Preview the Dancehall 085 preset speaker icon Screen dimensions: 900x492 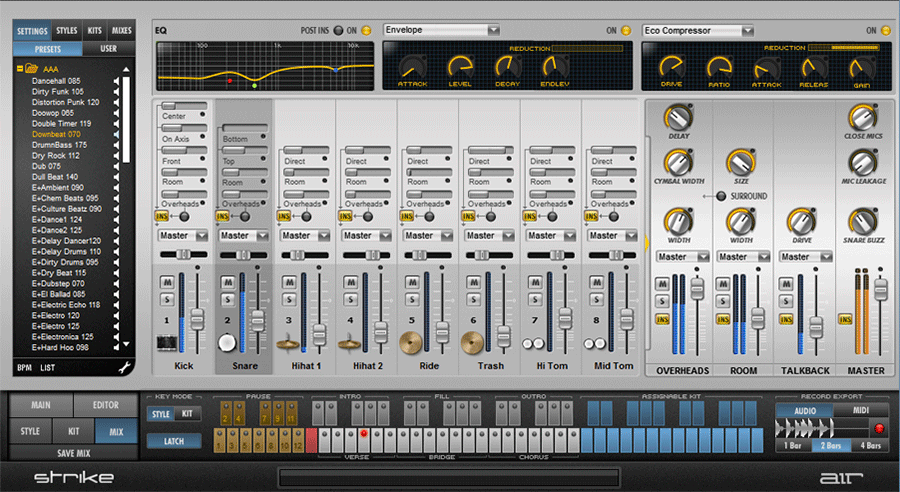pos(115,81)
